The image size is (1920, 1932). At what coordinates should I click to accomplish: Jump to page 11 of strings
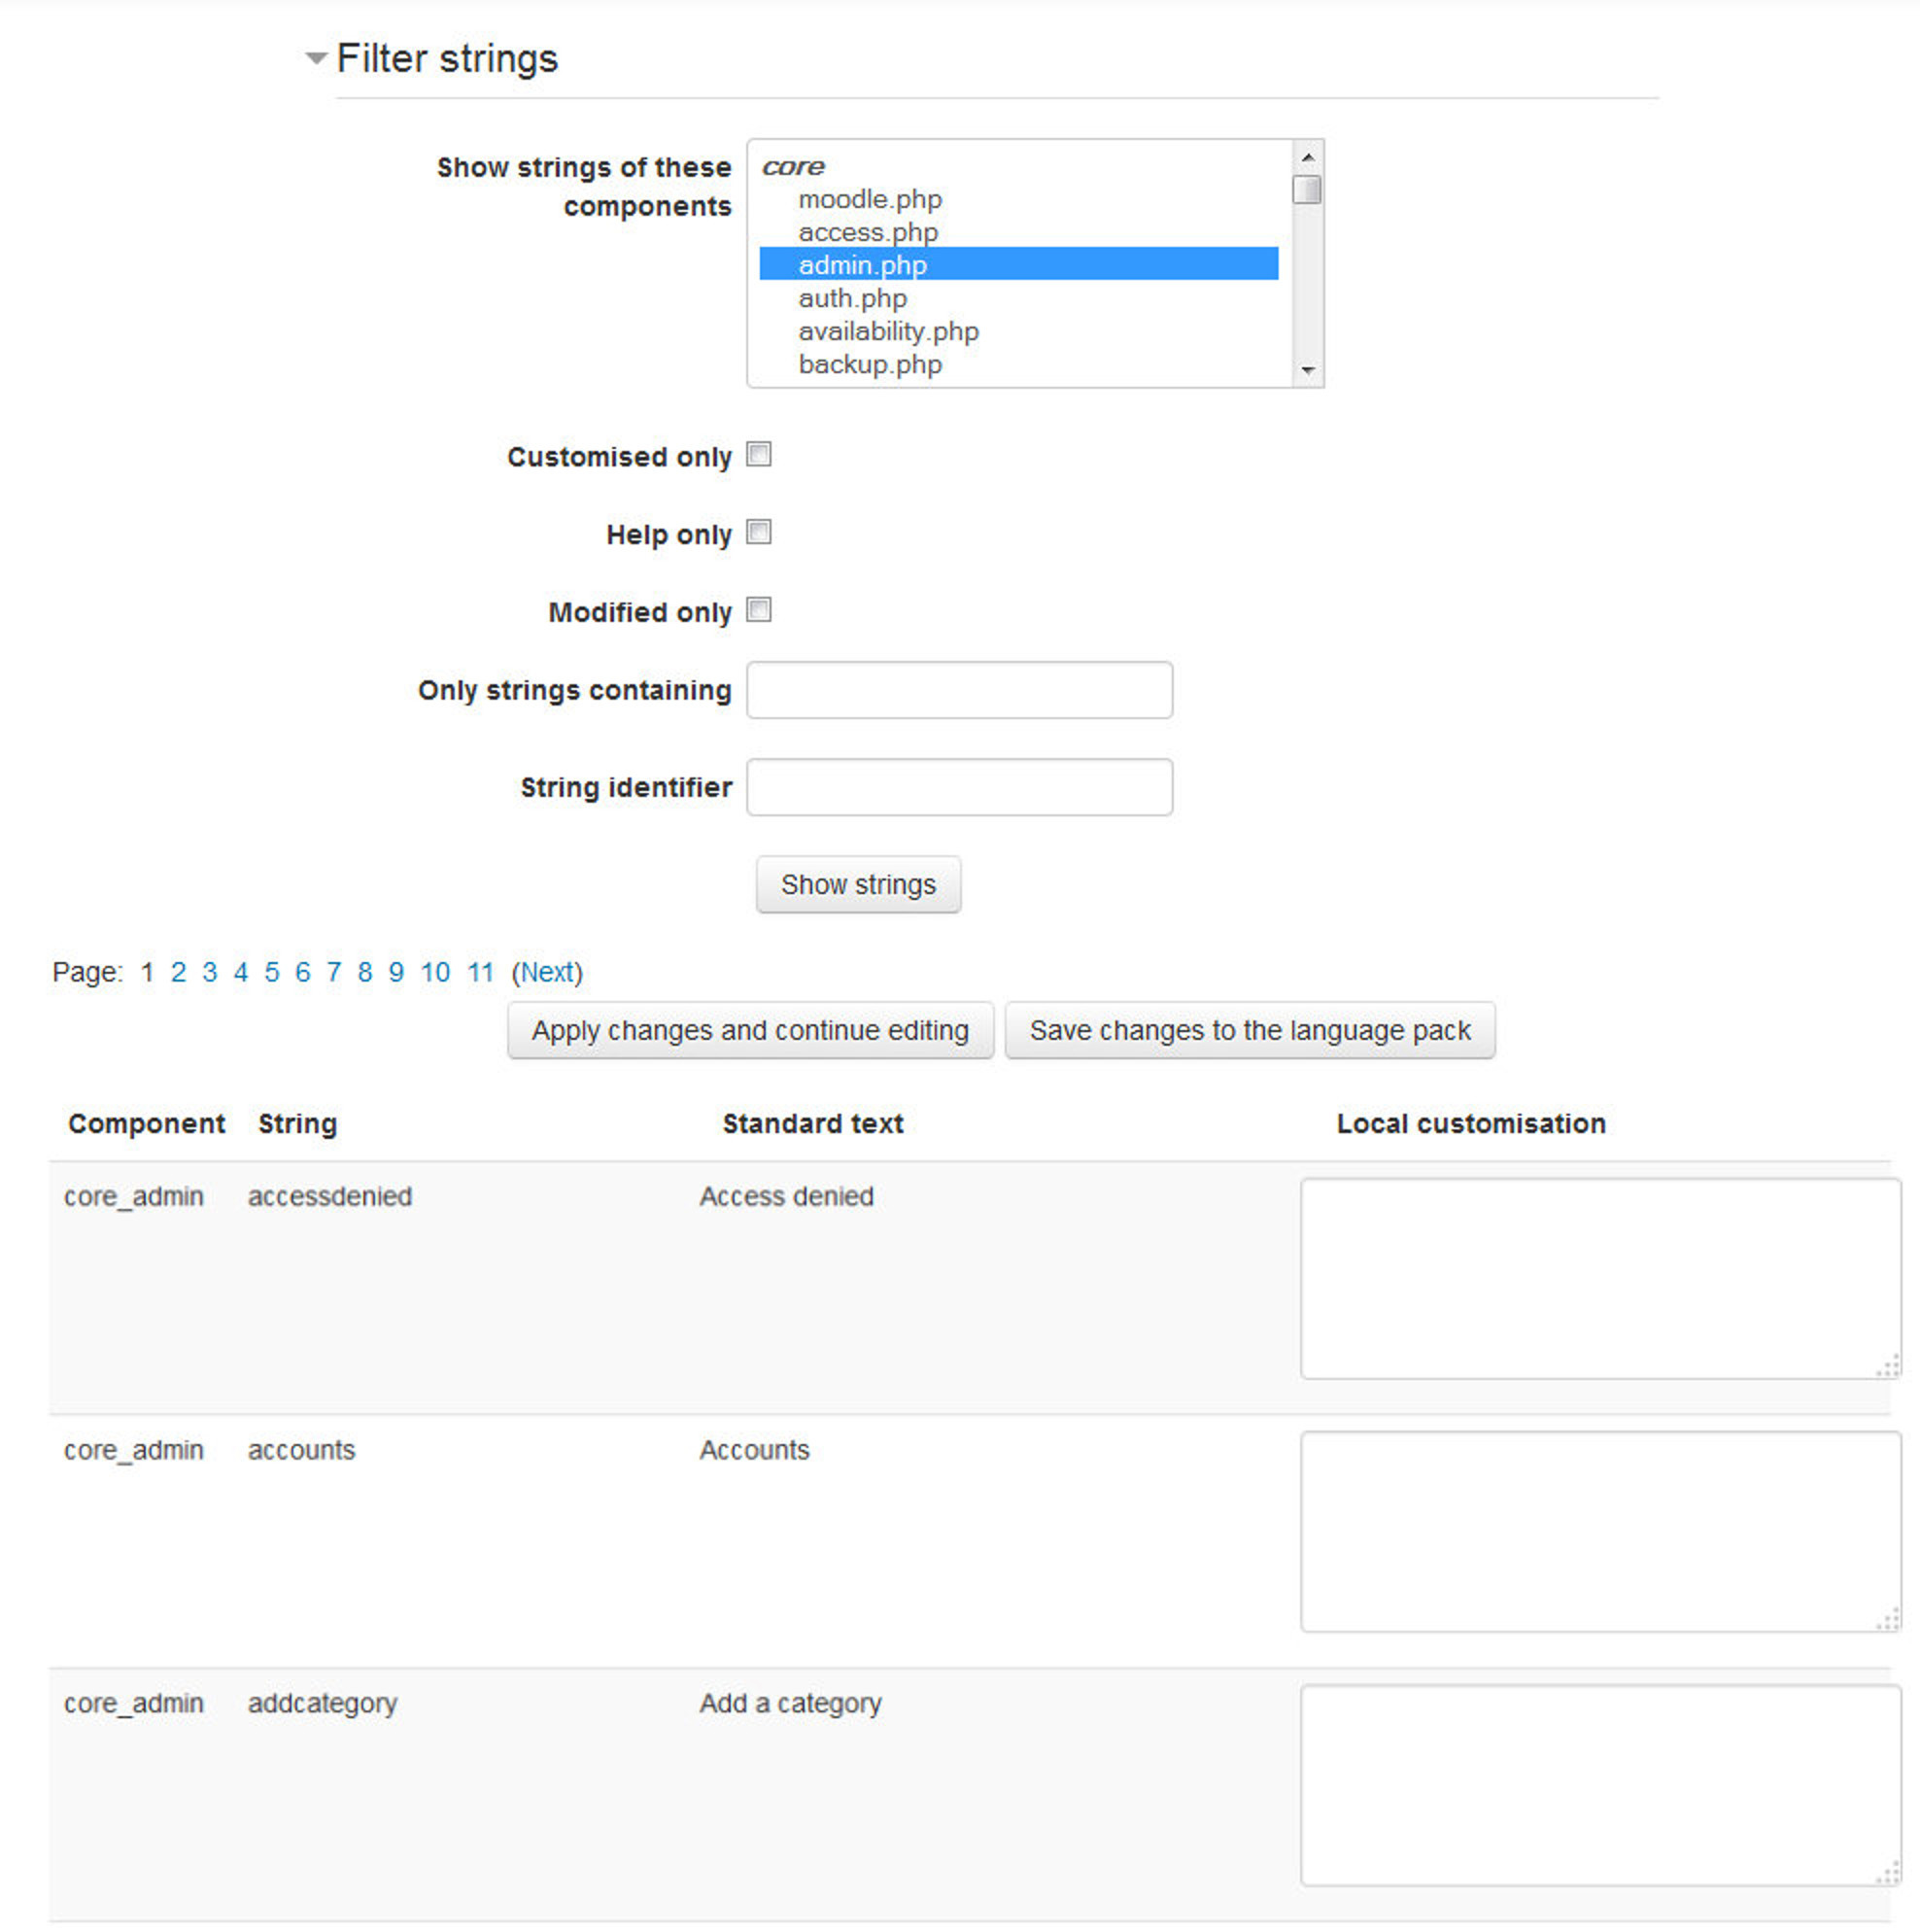coord(480,973)
